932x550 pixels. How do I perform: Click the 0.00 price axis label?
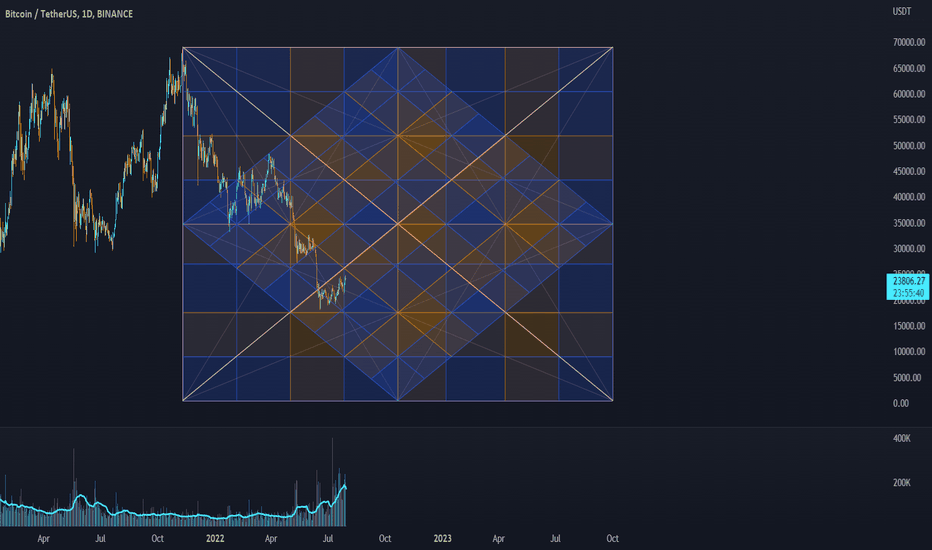tap(900, 403)
